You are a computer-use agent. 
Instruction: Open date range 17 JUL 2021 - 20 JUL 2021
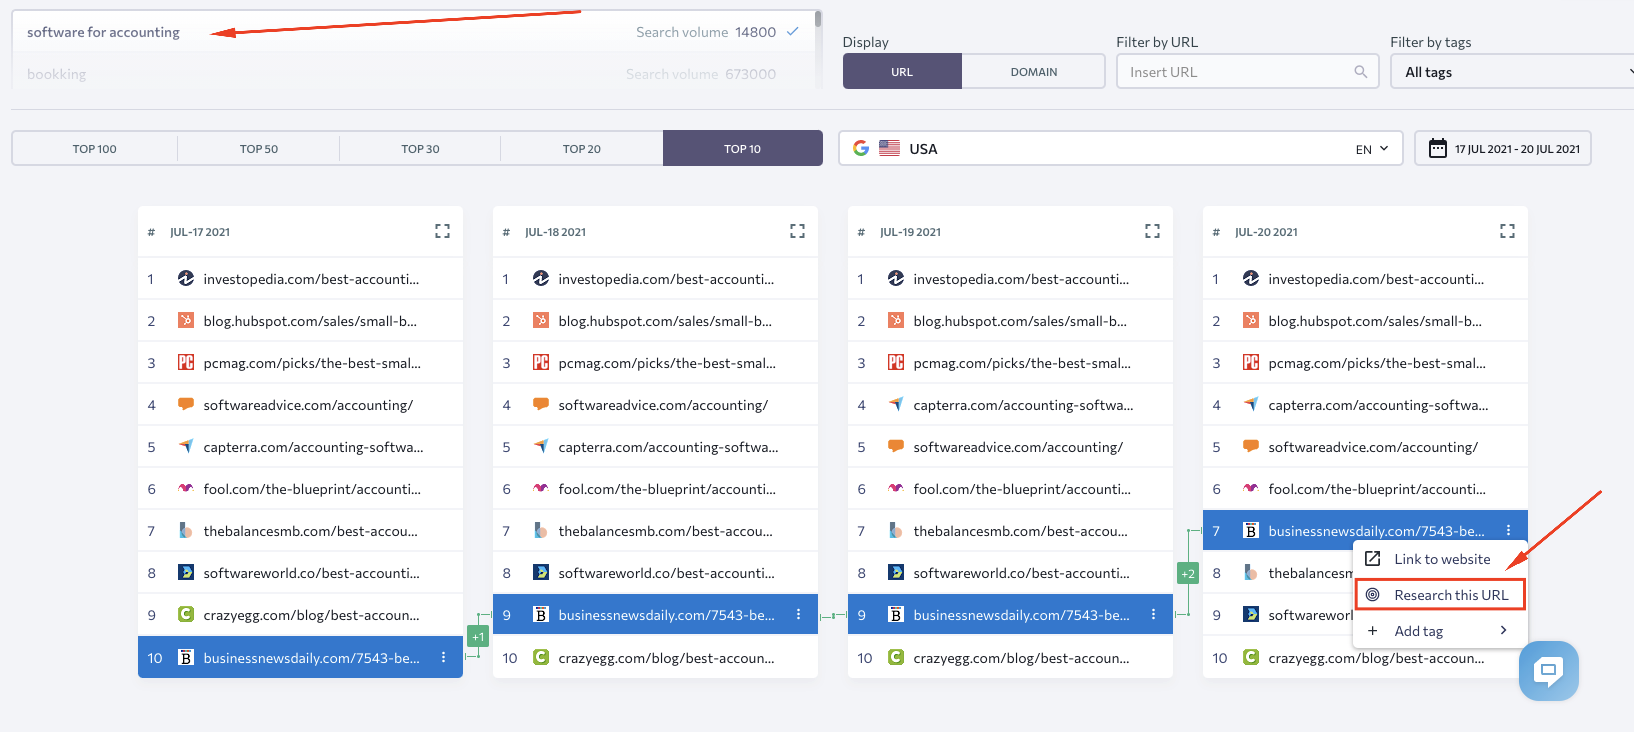(x=1503, y=148)
